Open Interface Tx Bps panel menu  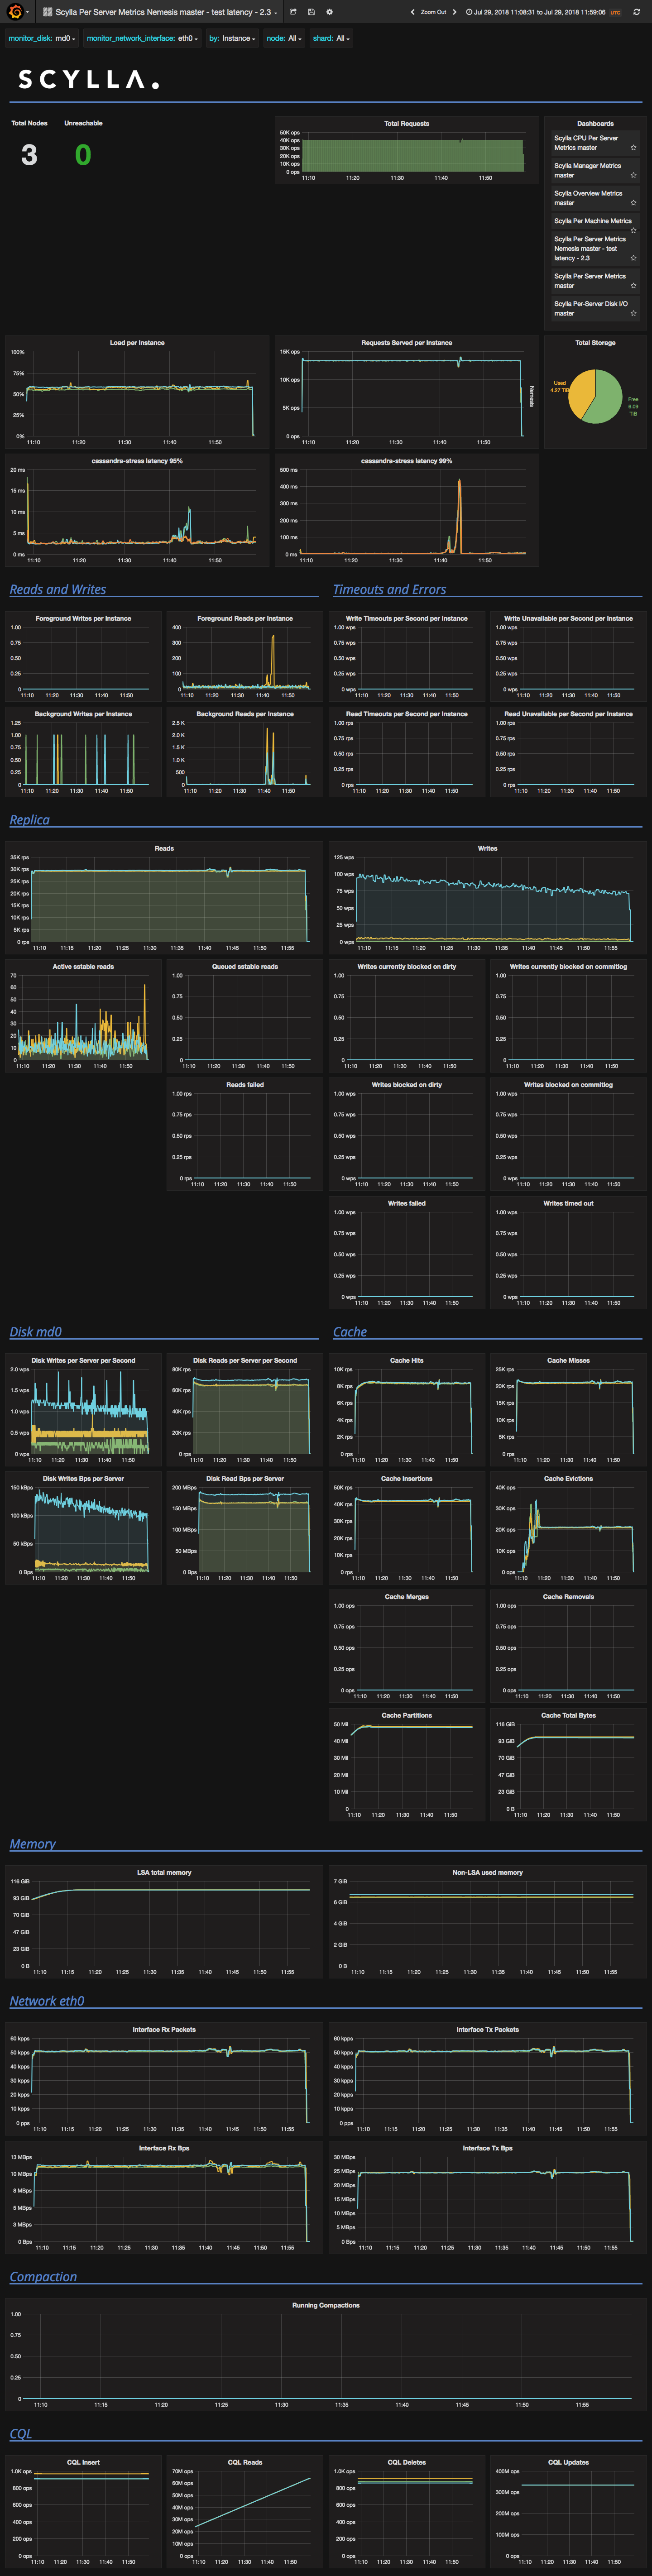click(x=487, y=2148)
